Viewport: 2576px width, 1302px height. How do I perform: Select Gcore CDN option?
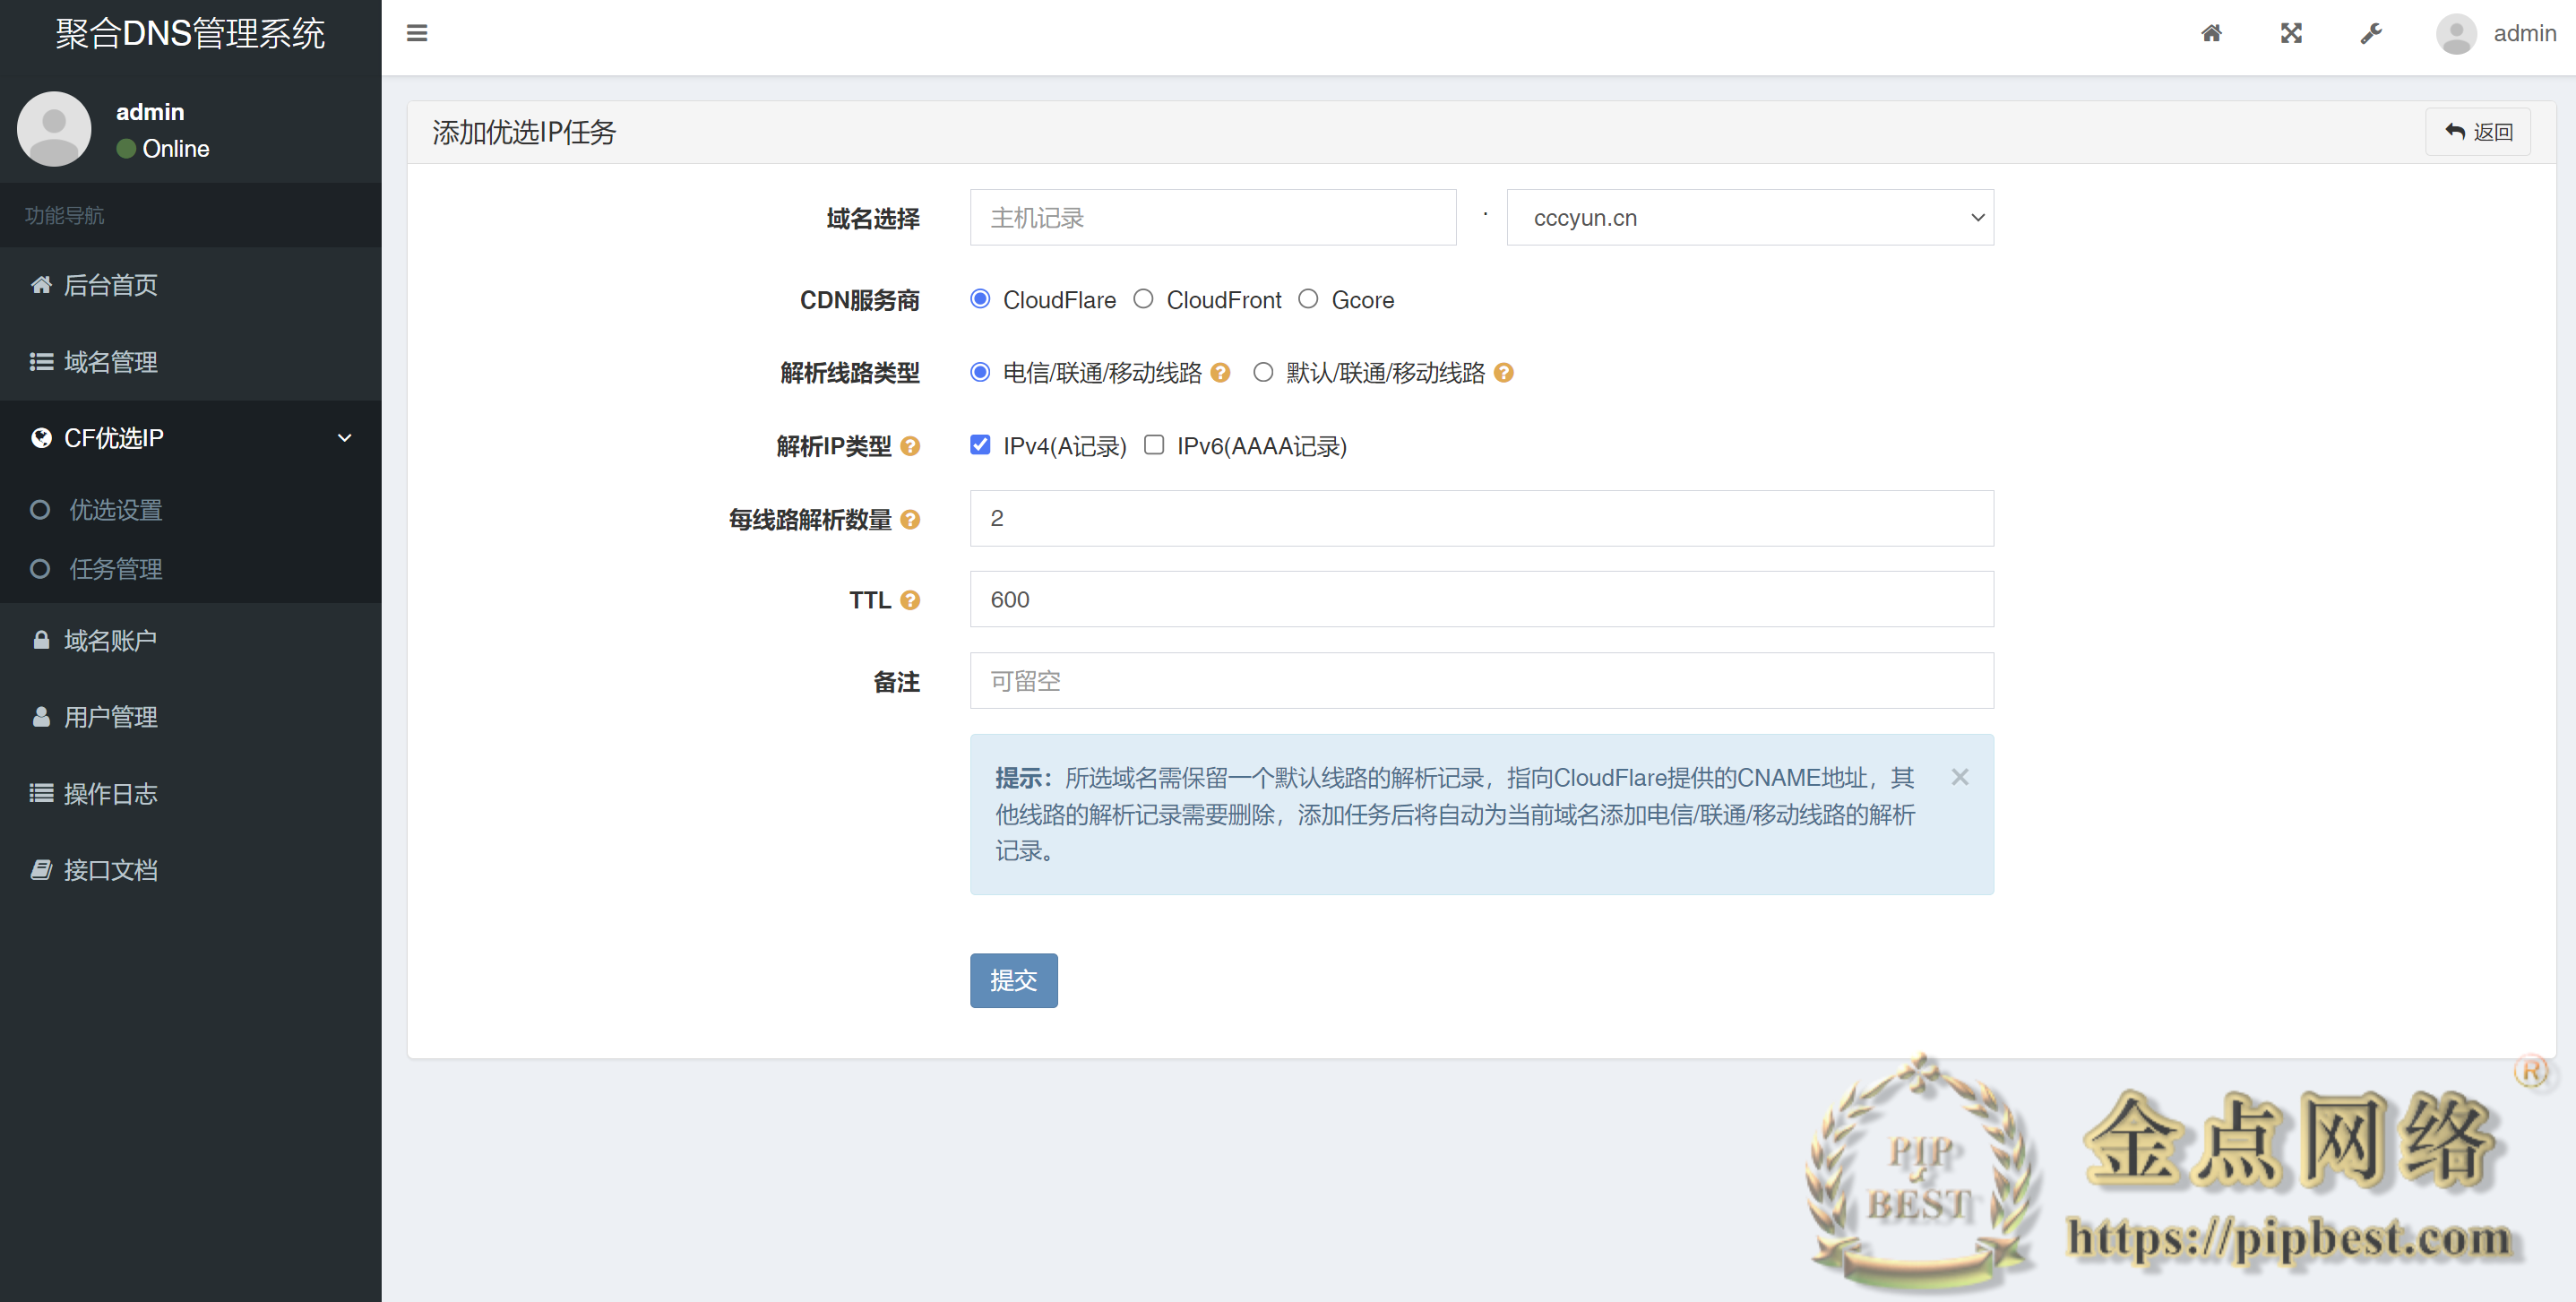(1308, 299)
